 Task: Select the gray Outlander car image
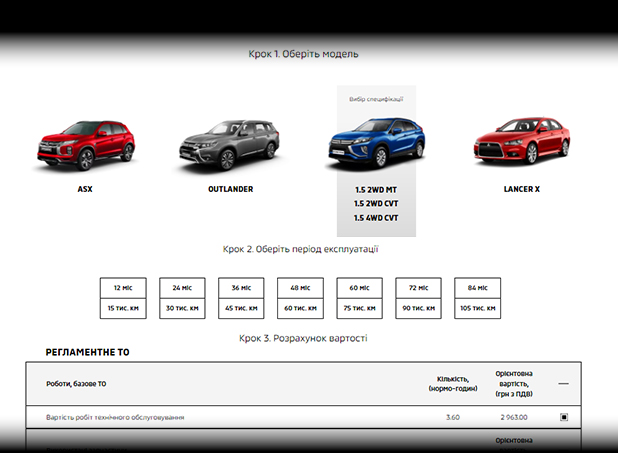pyautogui.click(x=229, y=145)
